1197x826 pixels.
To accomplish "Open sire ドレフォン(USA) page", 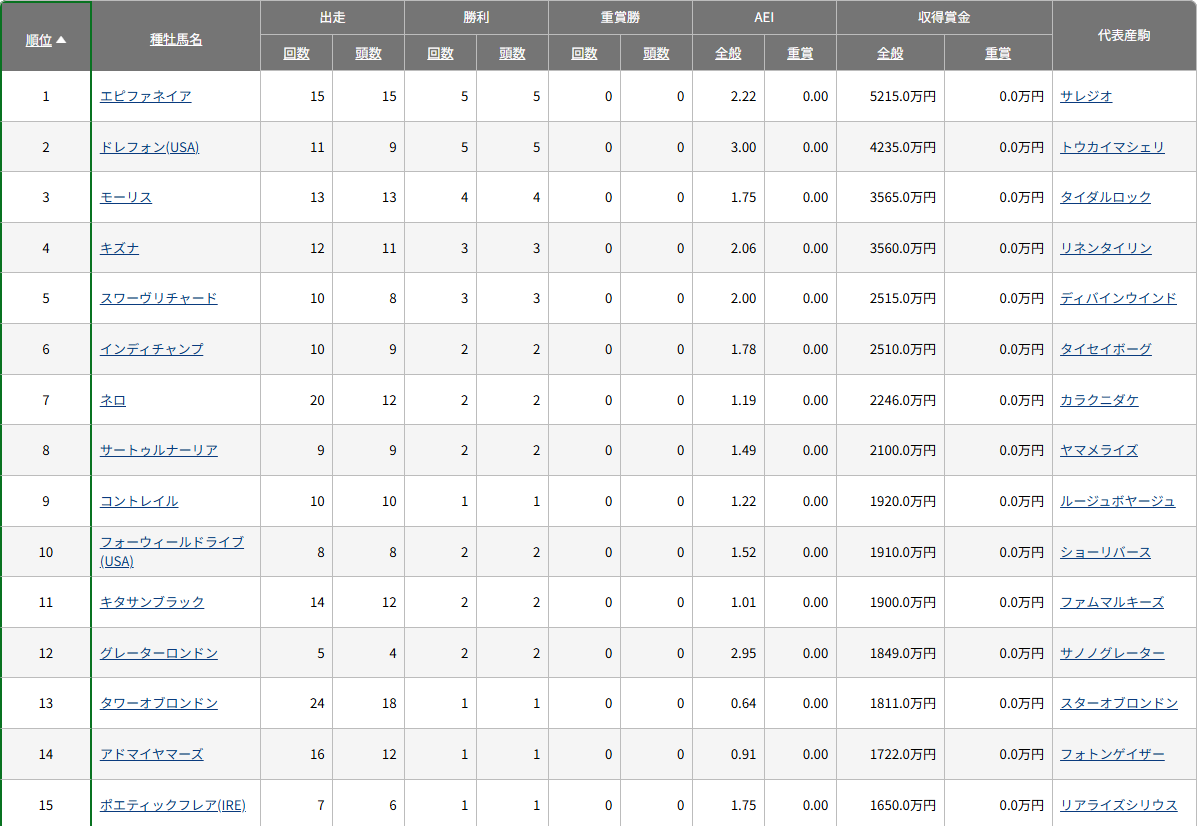I will click(x=150, y=147).
